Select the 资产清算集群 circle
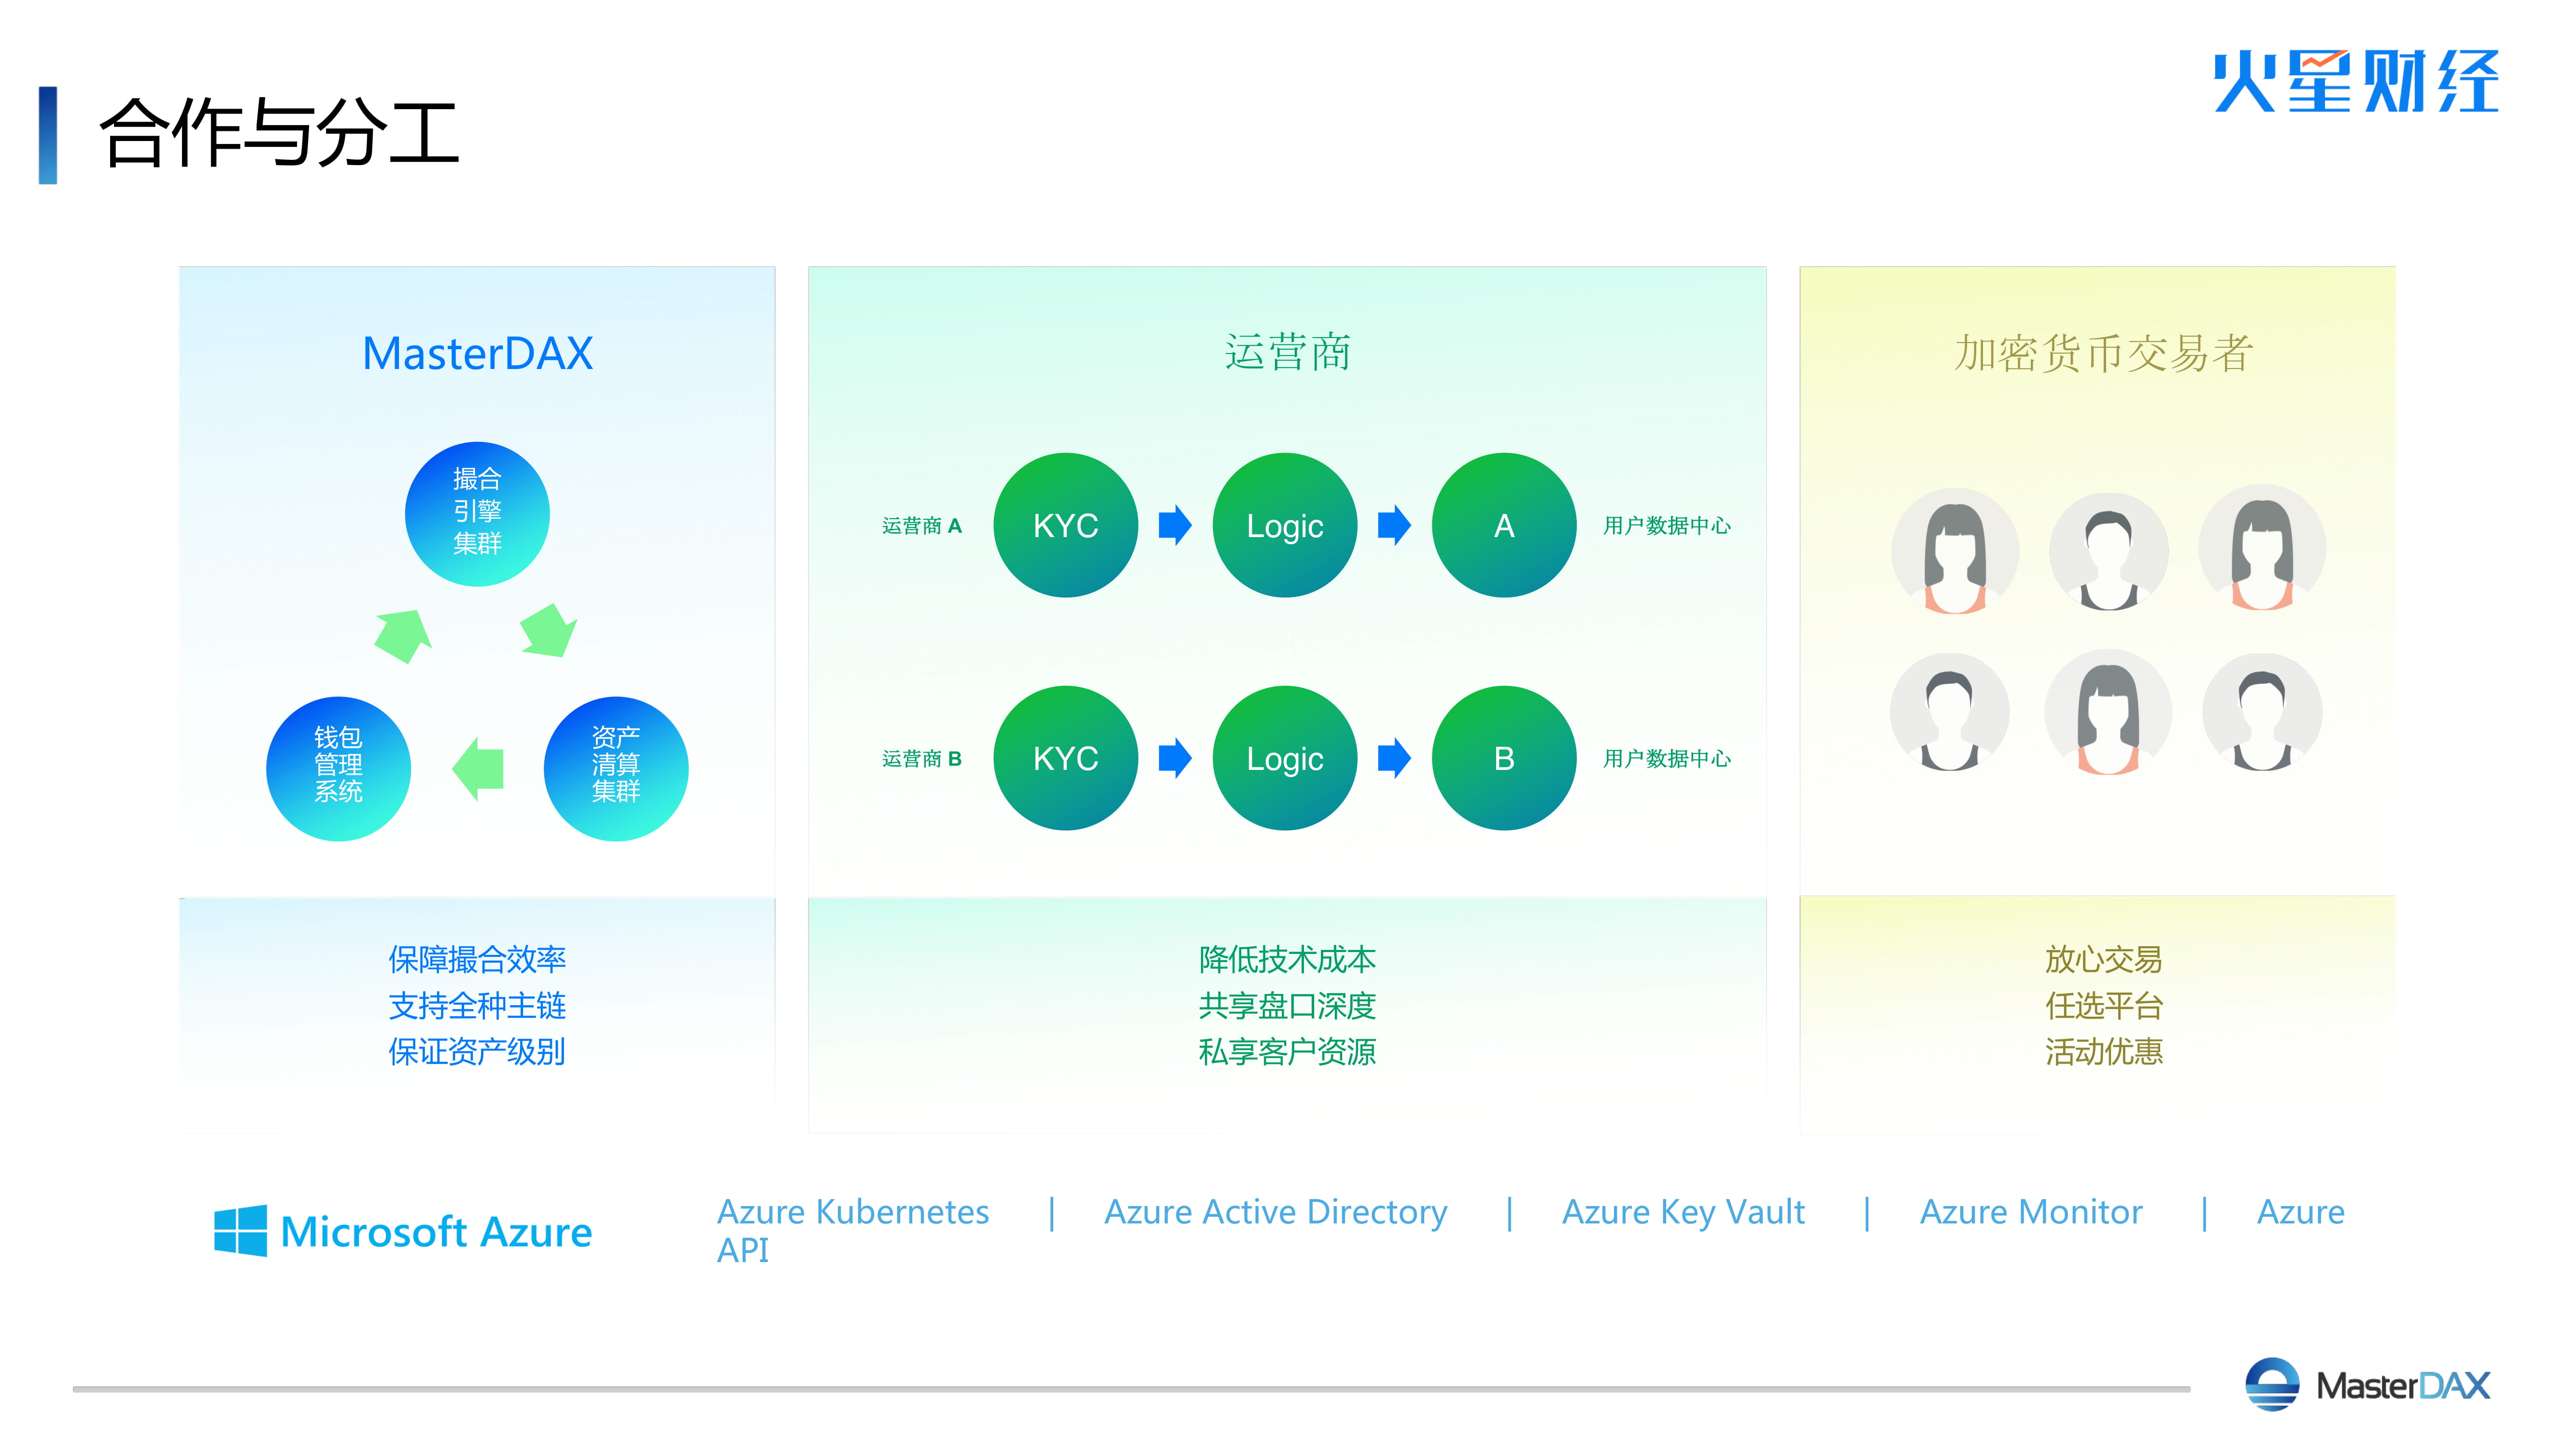The width and height of the screenshot is (2576, 1449). (616, 768)
